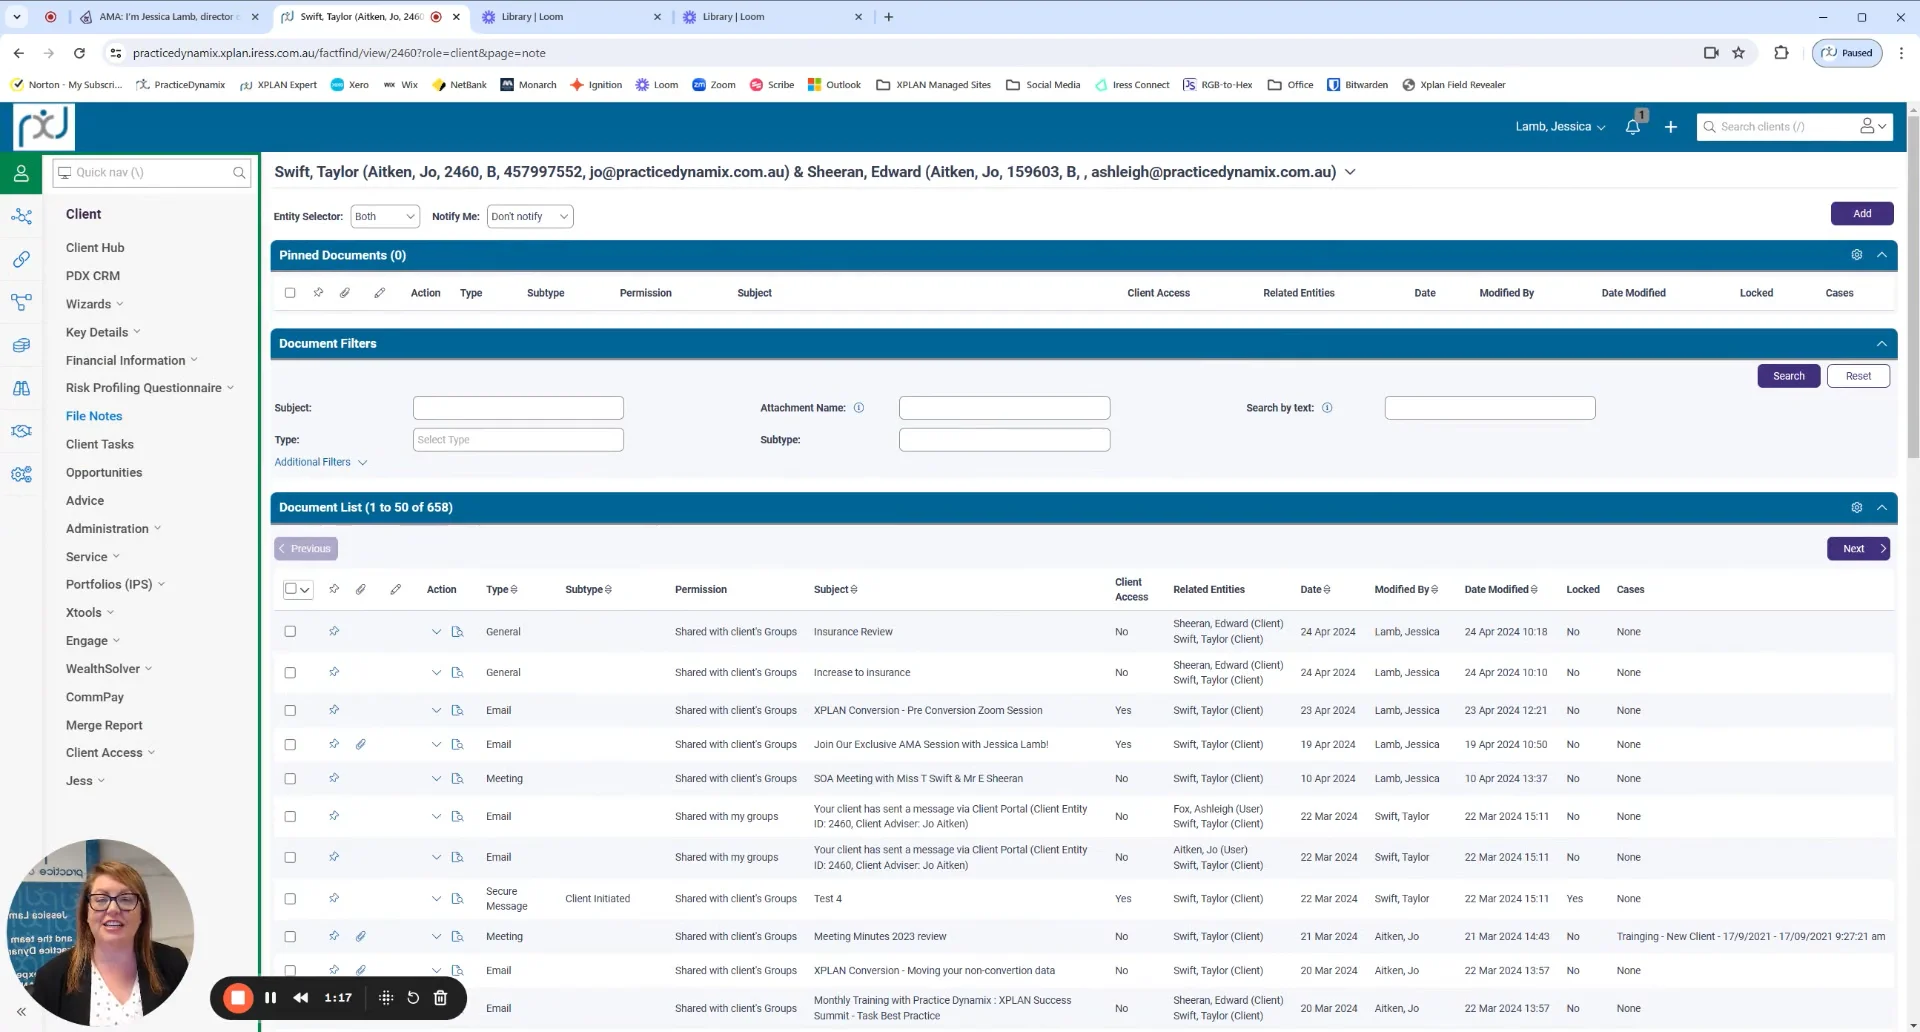Check the Pinned Documents header checkbox
The height and width of the screenshot is (1032, 1920).
[290, 293]
